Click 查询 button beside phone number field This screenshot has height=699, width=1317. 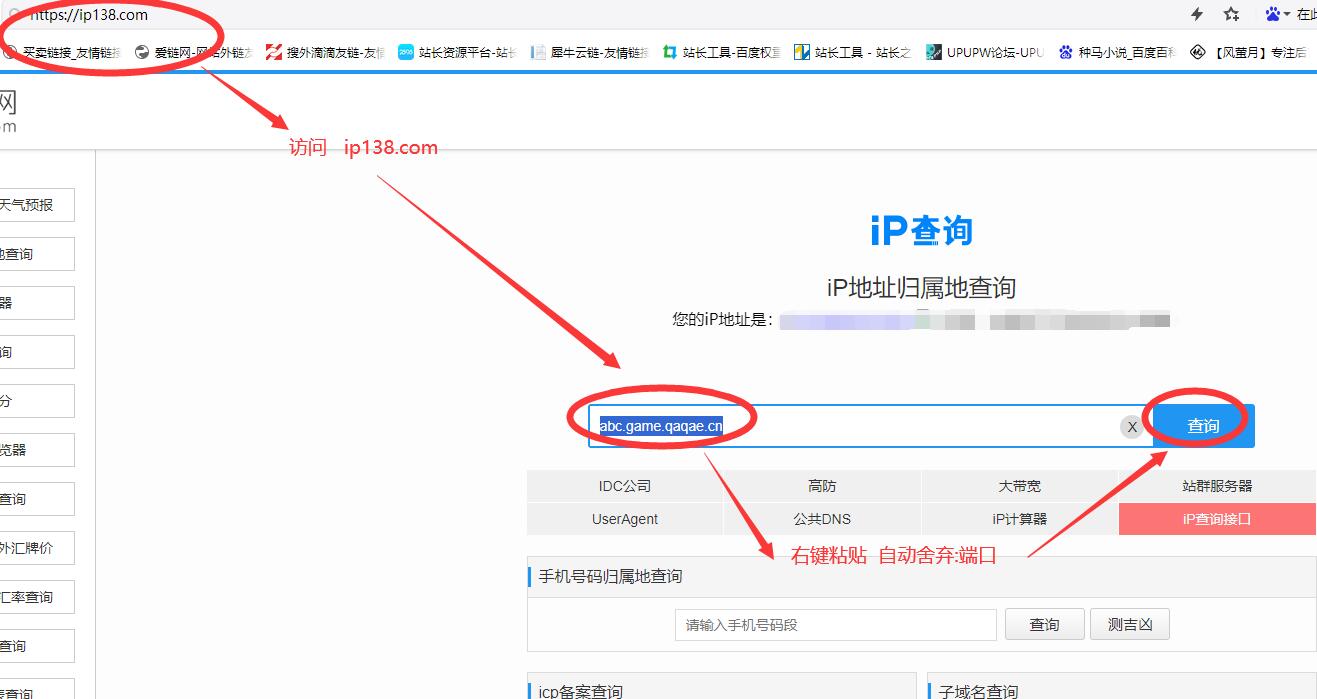pos(1044,625)
